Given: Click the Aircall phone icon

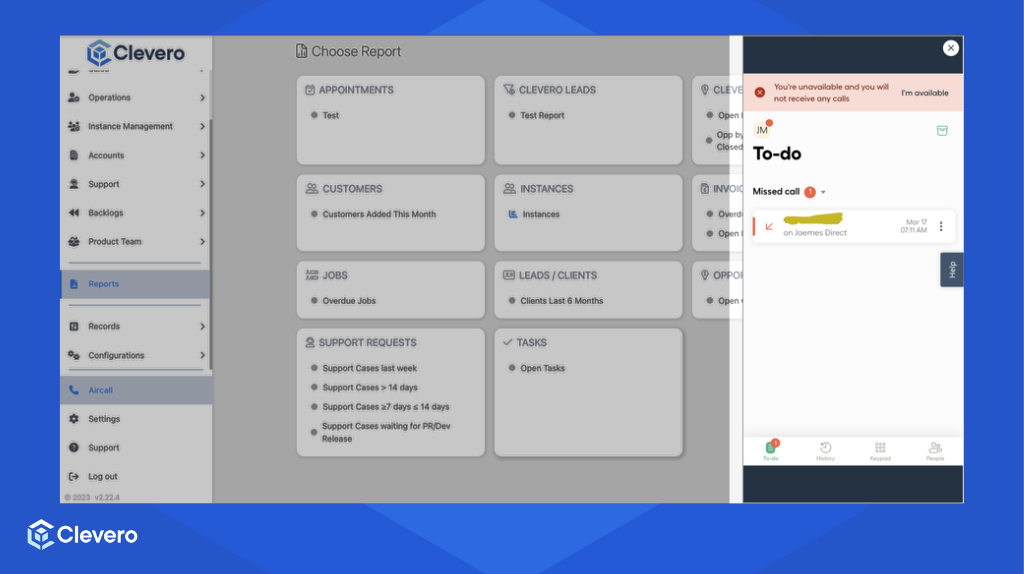Looking at the screenshot, I should 74,390.
